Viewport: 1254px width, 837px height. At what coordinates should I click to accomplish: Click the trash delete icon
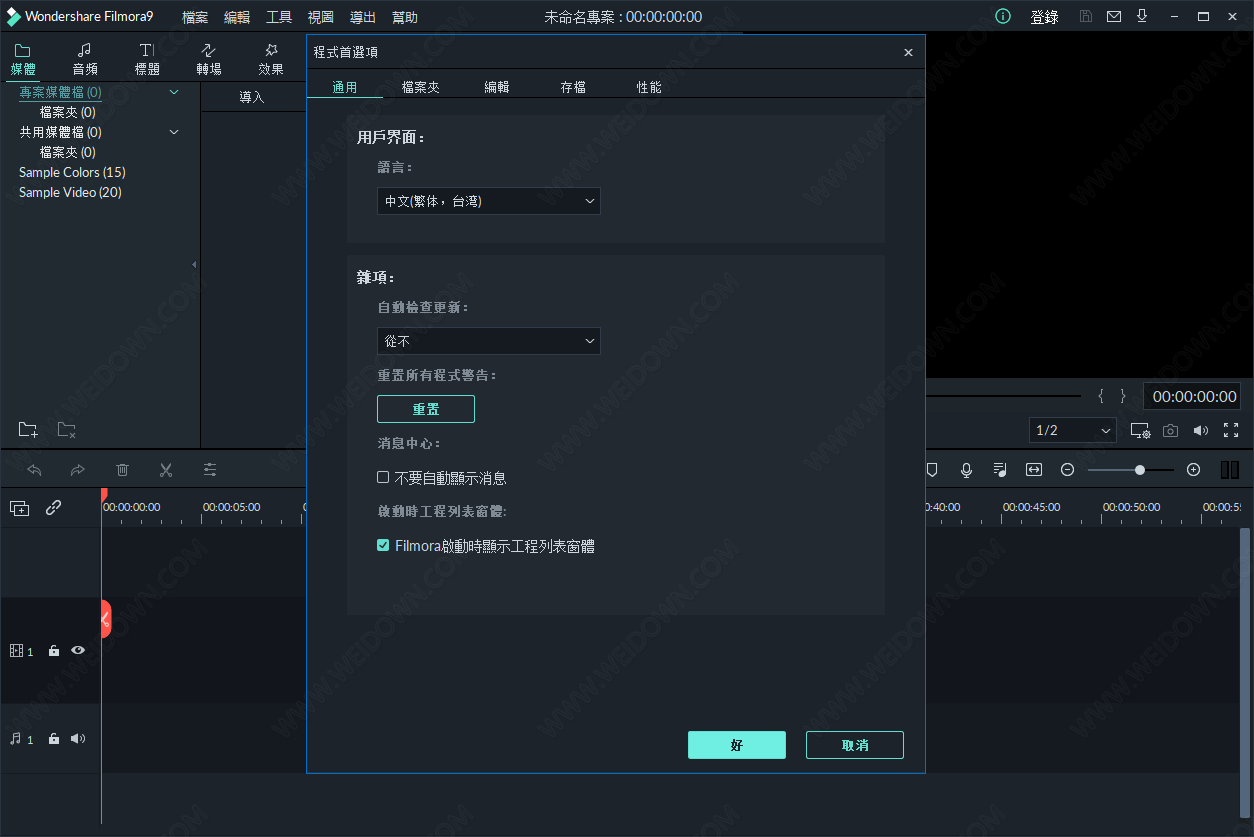tap(122, 469)
